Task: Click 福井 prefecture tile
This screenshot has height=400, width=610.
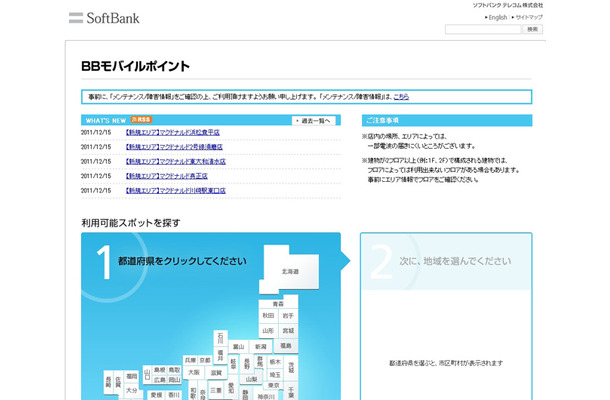Action: [x=221, y=355]
